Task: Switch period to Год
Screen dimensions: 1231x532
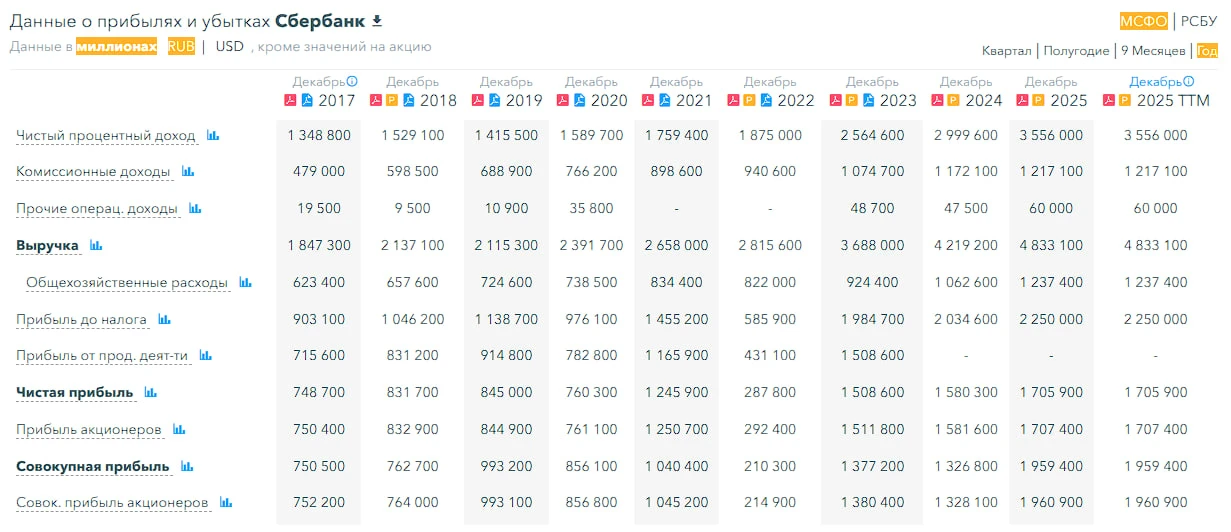Action: [x=1207, y=51]
